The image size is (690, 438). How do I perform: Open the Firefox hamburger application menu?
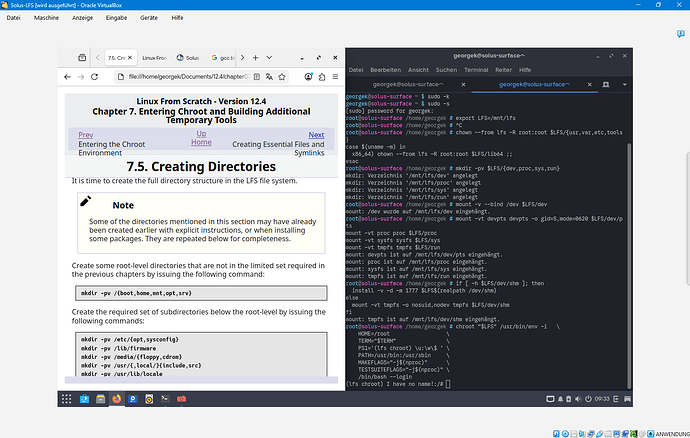pyautogui.click(x=335, y=77)
